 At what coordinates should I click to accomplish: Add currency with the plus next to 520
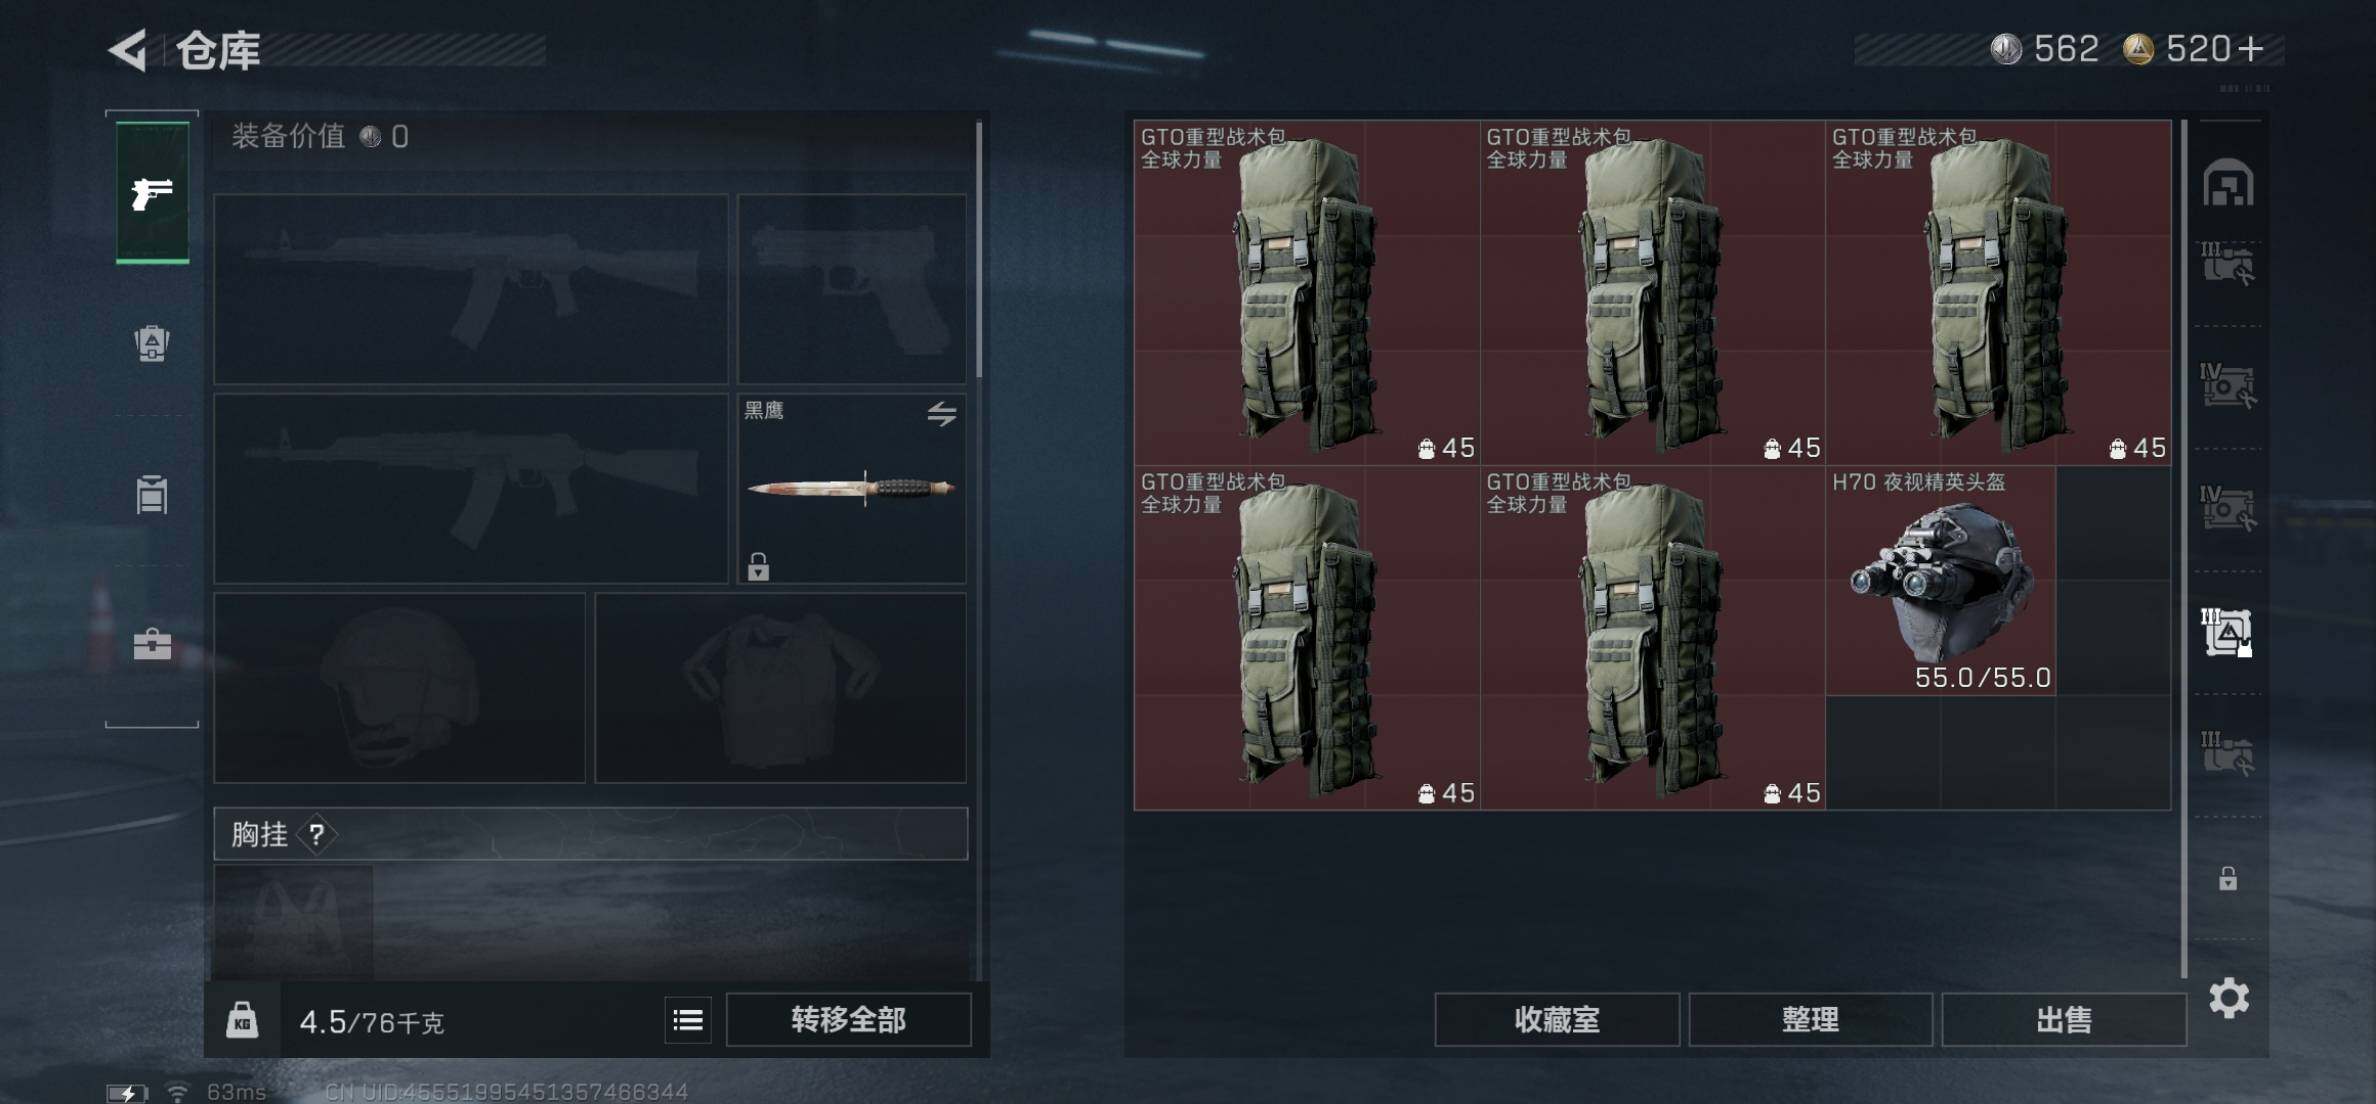2250,49
